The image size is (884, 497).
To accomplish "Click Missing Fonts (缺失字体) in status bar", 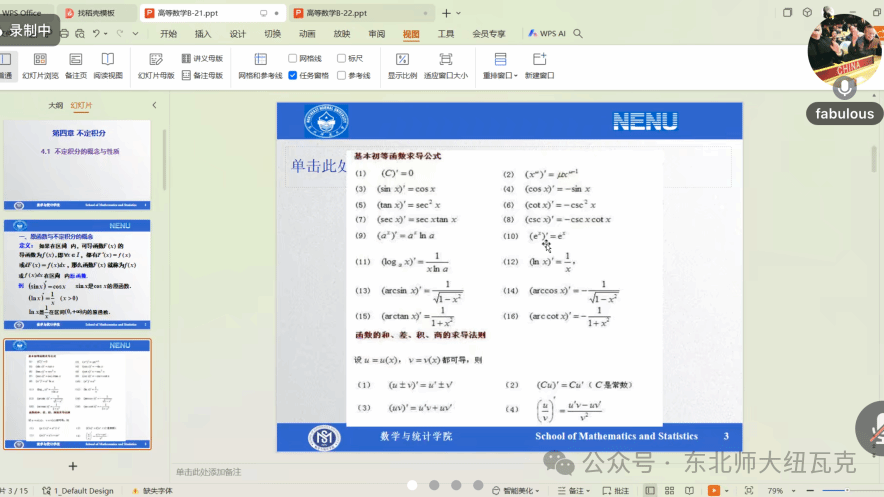I will pos(152,491).
